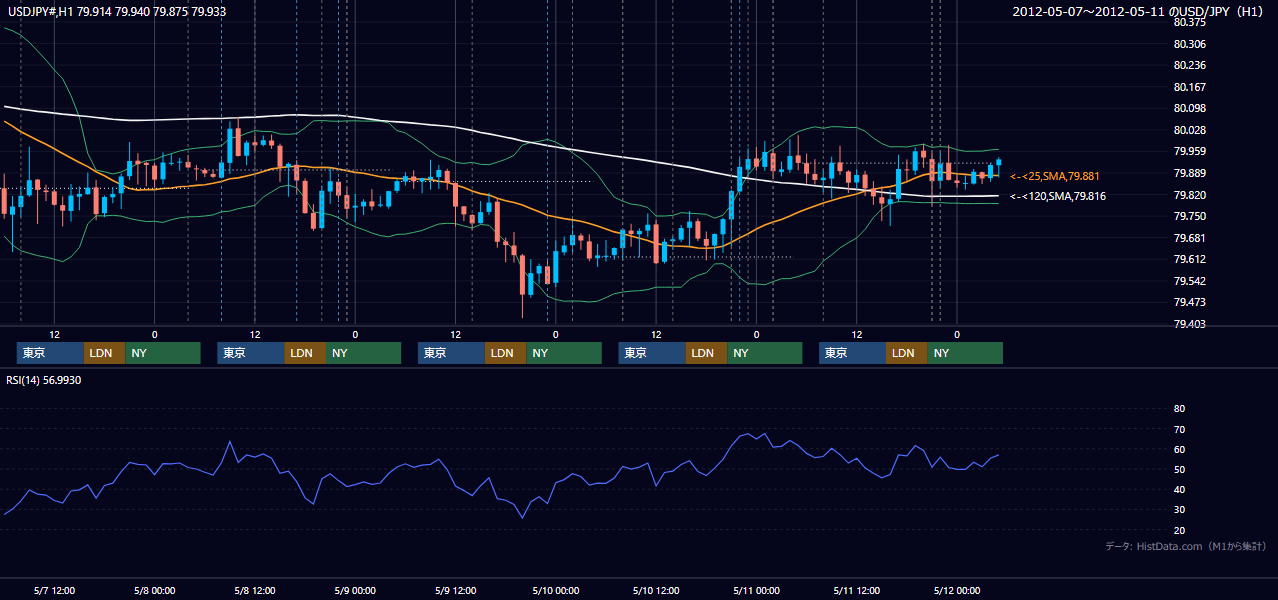Image resolution: width=1278 pixels, height=600 pixels.
Task: Select the 5/10 12:00 date label
Action: 655,590
